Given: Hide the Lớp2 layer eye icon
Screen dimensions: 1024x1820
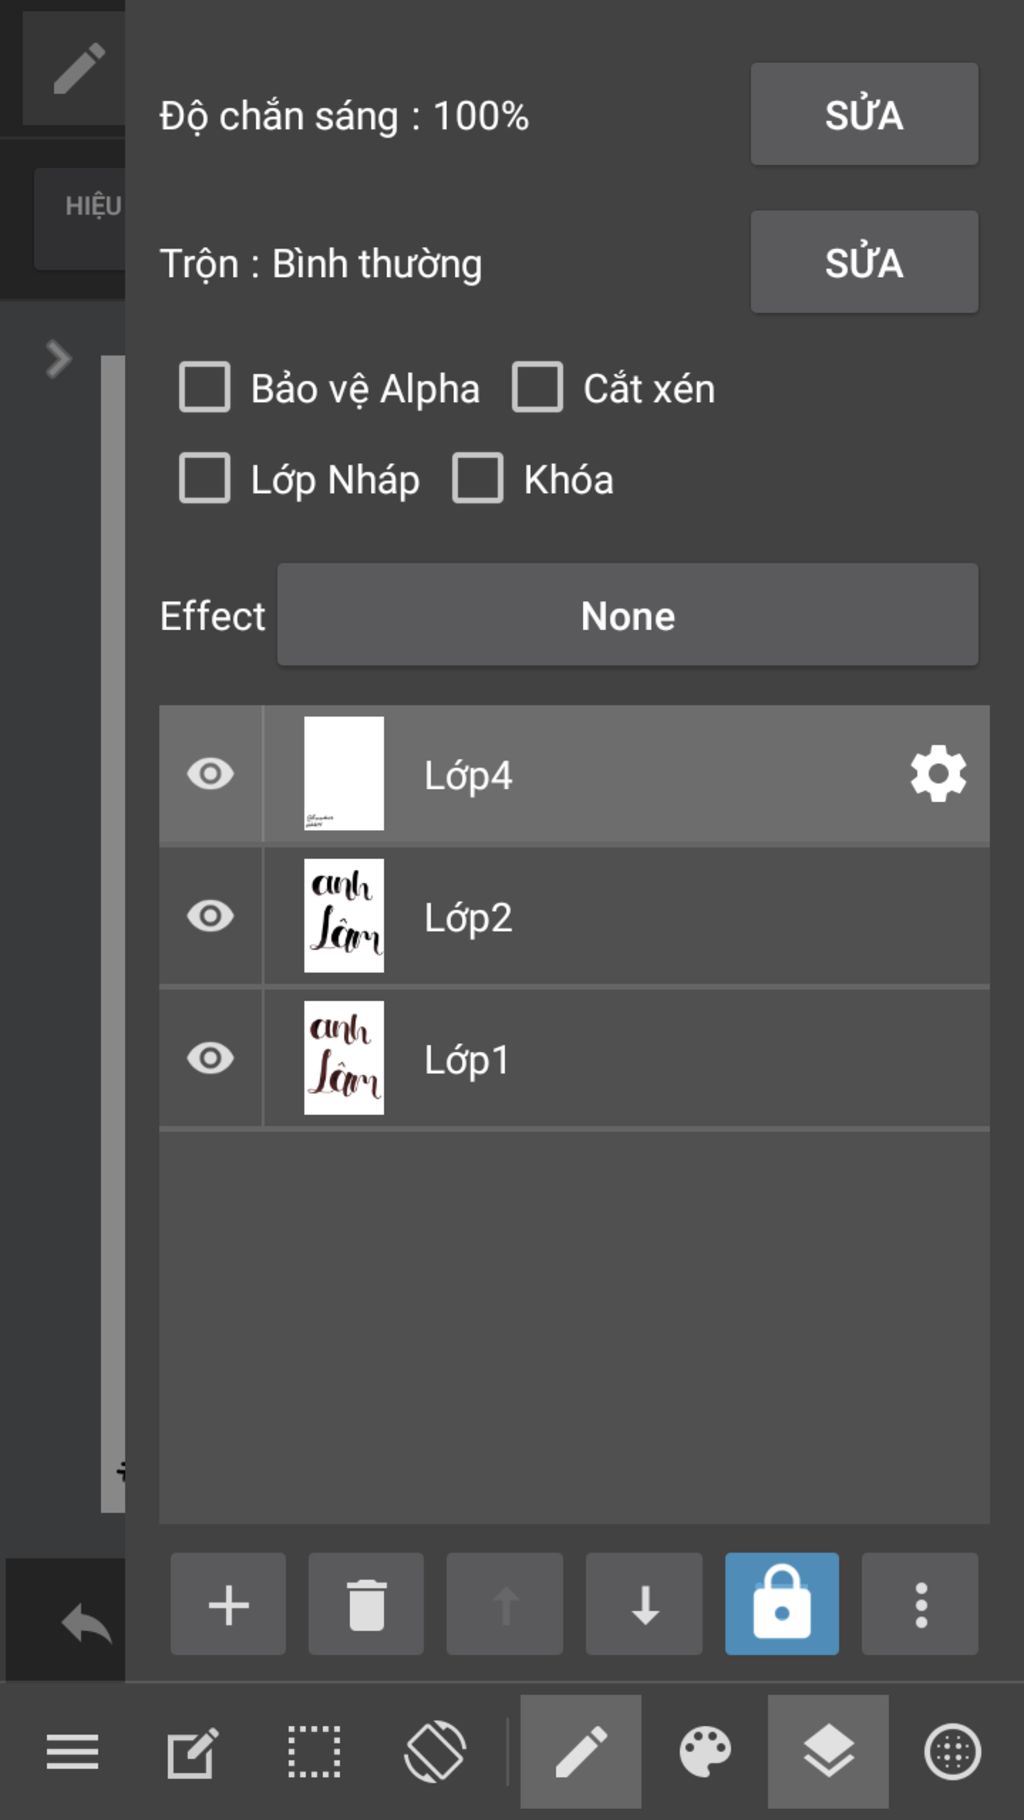Looking at the screenshot, I should (x=210, y=916).
